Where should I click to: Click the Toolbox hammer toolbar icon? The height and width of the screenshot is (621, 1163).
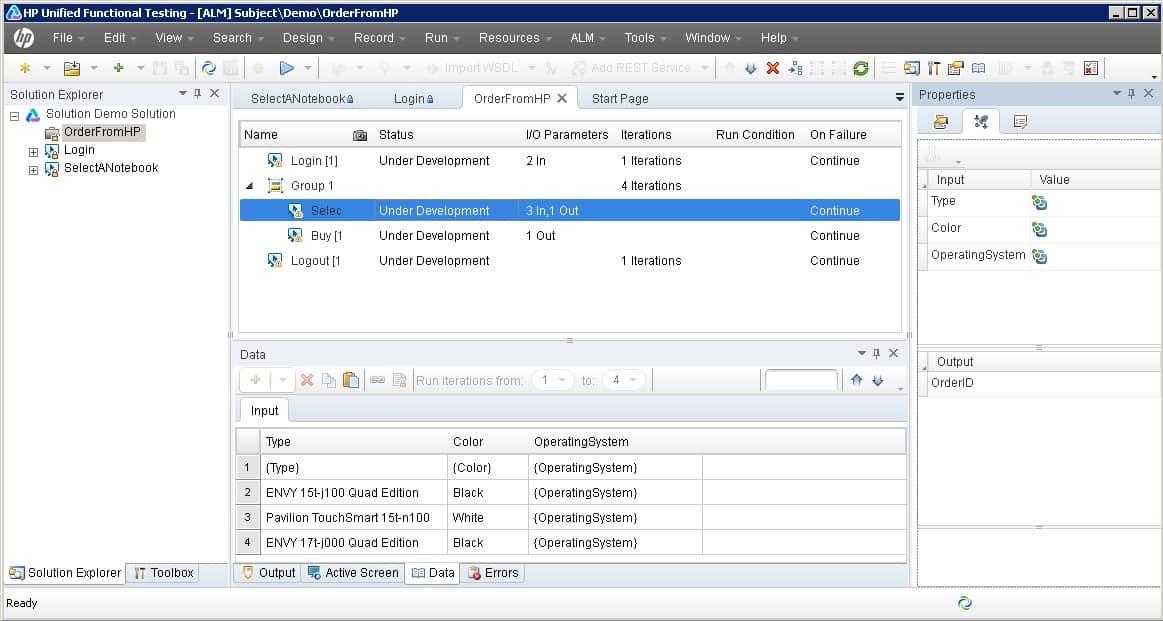[934, 68]
